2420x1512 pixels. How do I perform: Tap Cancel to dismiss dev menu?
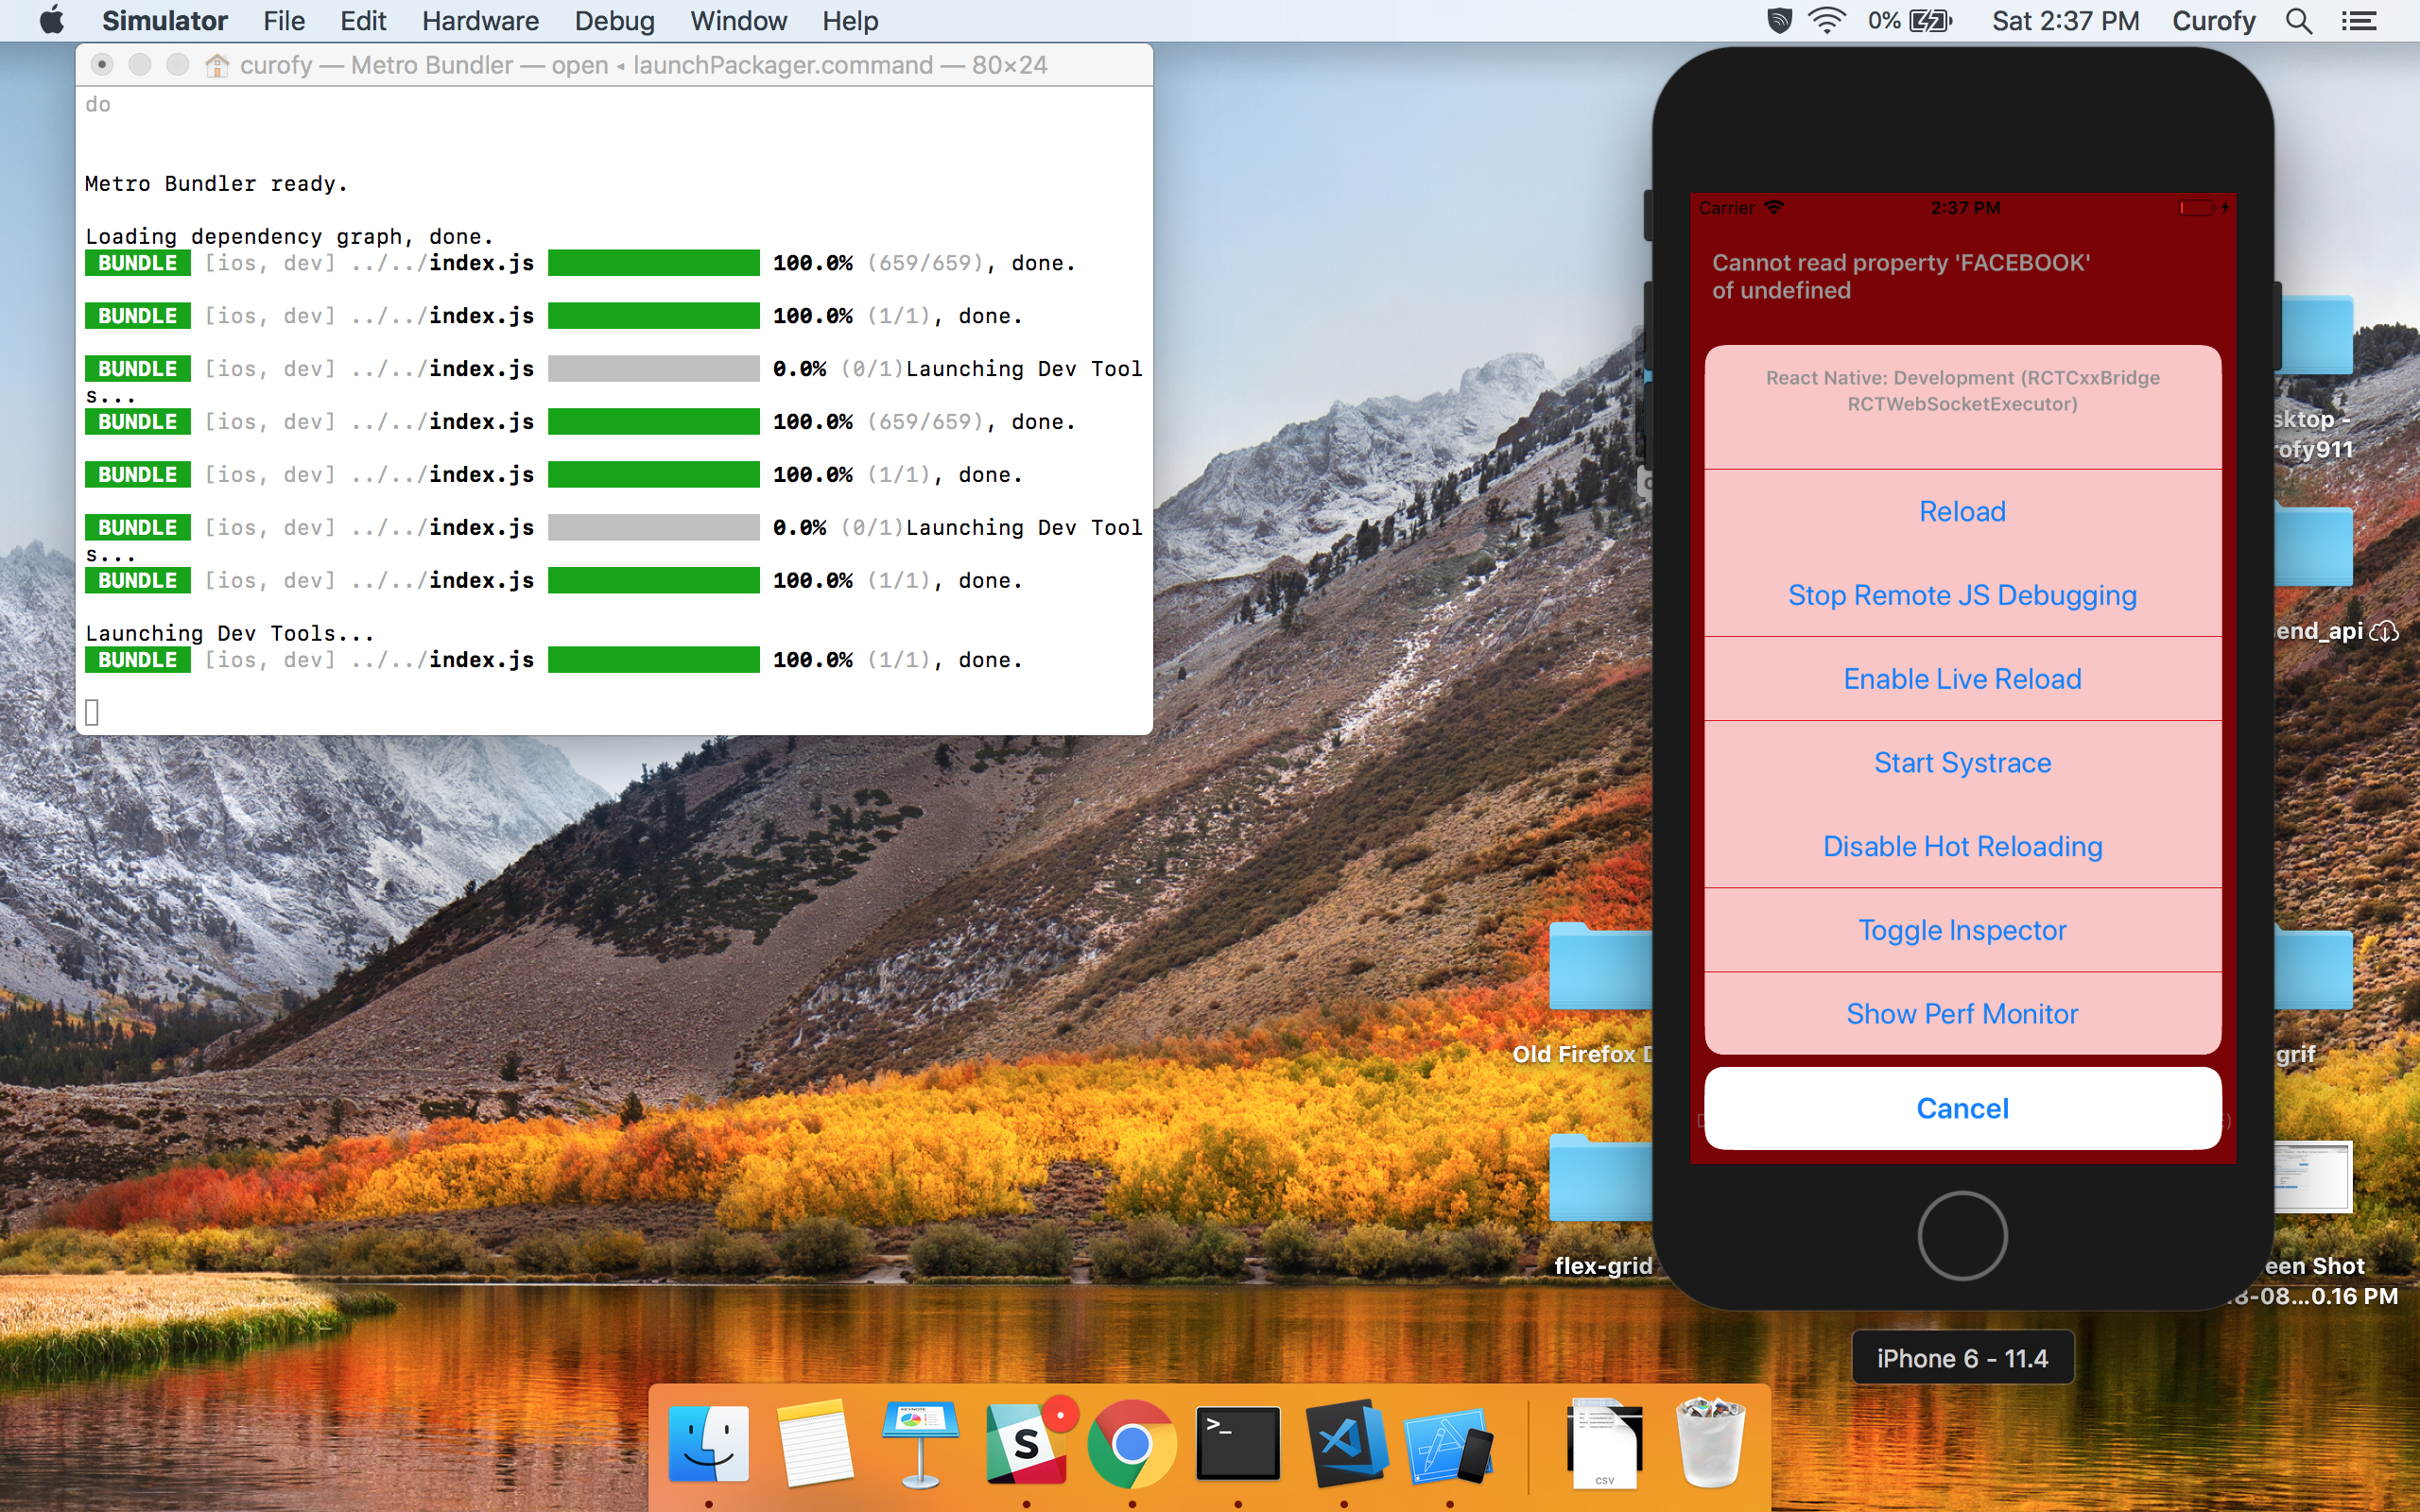[x=1961, y=1108]
